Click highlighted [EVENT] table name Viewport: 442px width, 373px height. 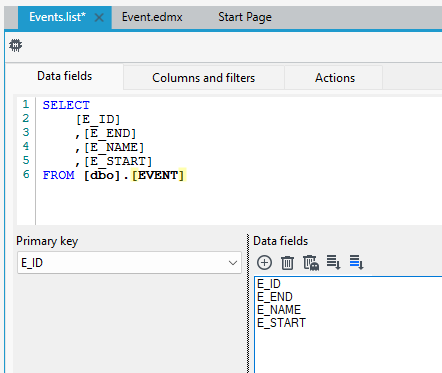click(158, 175)
